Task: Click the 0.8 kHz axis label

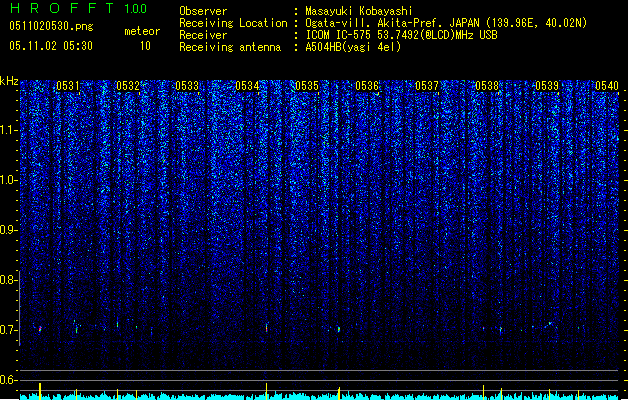Action: (8, 280)
